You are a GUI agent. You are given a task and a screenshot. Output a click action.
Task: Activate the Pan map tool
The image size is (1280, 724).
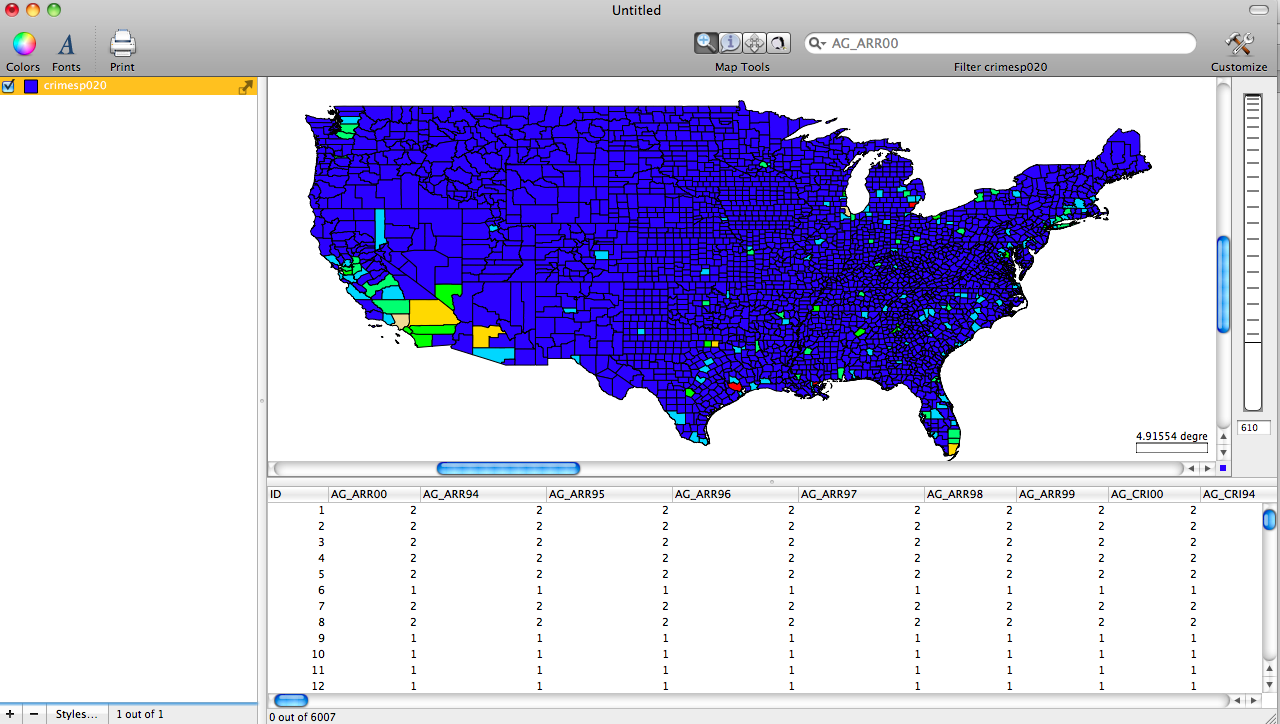point(755,42)
